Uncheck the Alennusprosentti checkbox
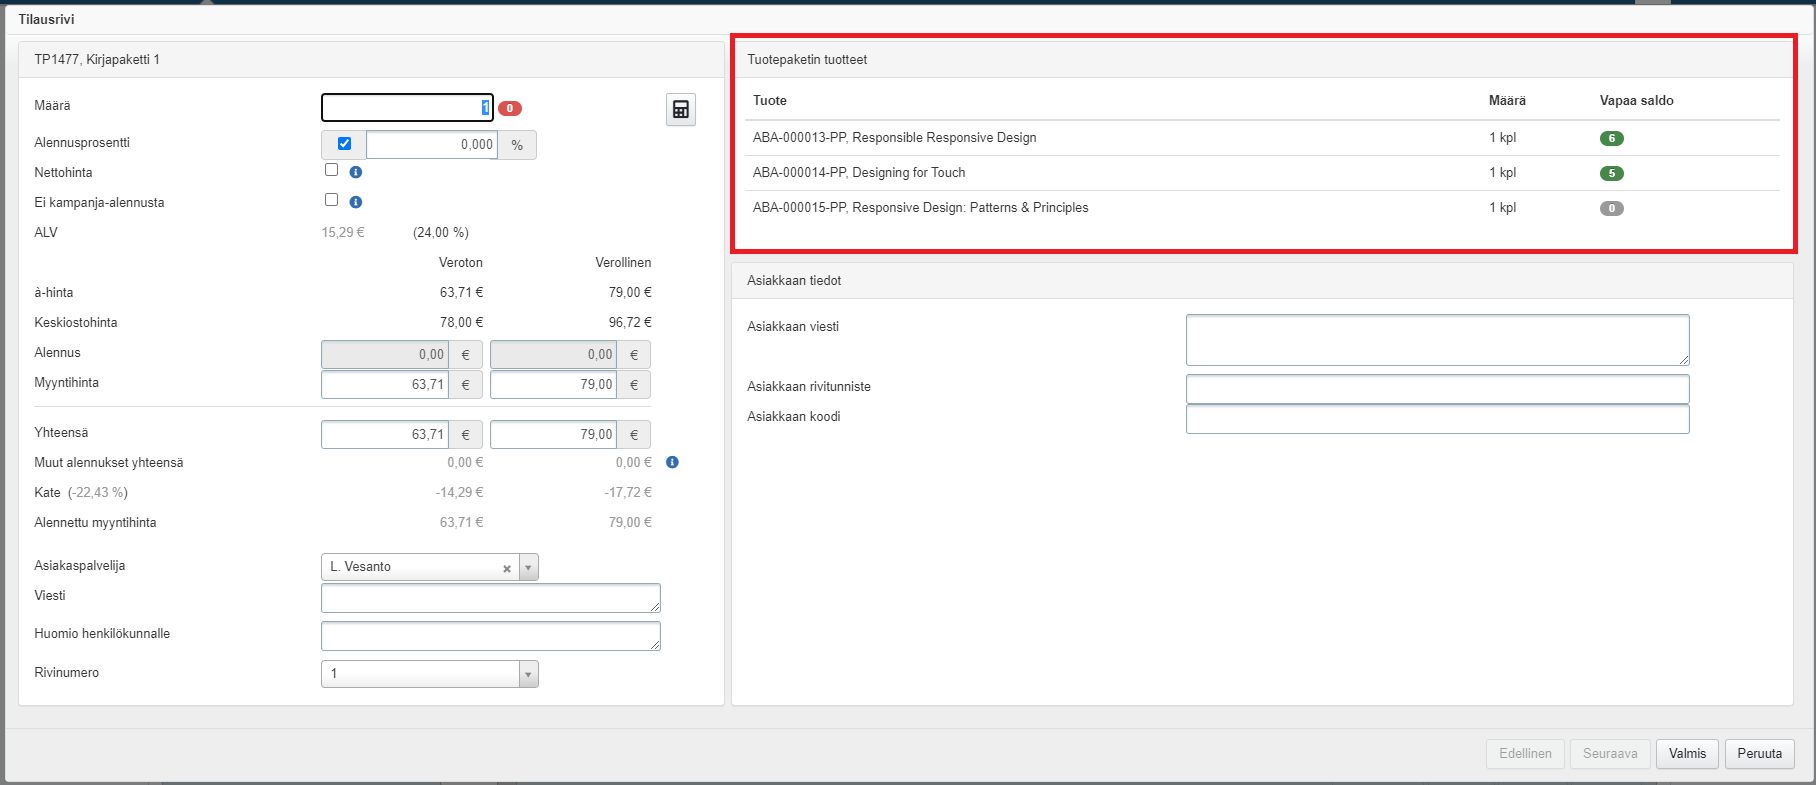The width and height of the screenshot is (1816, 785). pyautogui.click(x=344, y=144)
